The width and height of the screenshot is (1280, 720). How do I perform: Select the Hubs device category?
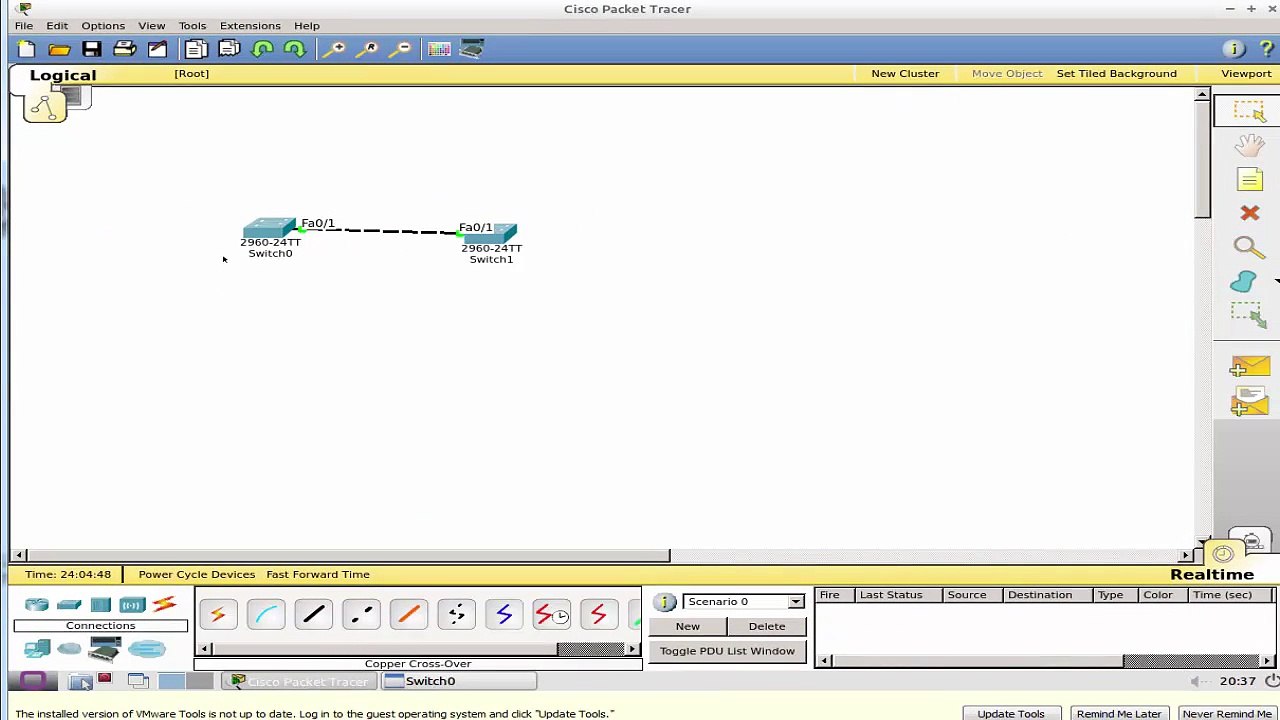(101, 605)
